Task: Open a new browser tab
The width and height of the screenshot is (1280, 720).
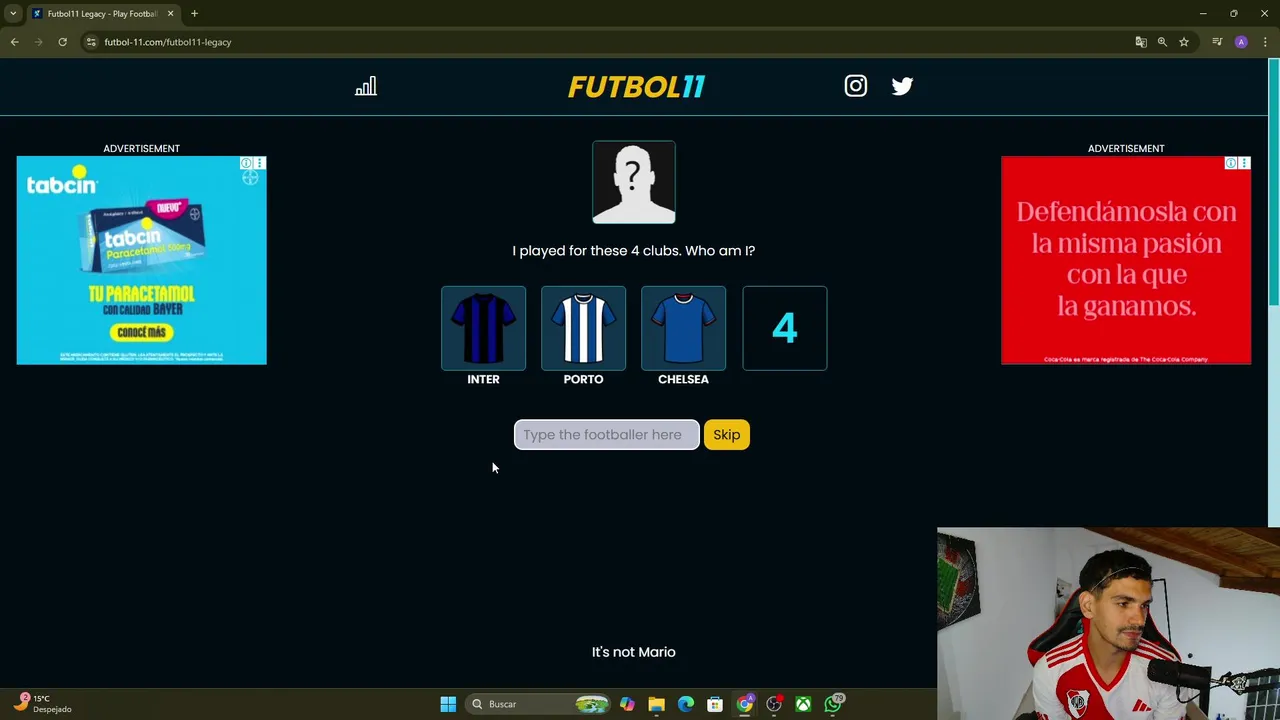Action: (194, 14)
